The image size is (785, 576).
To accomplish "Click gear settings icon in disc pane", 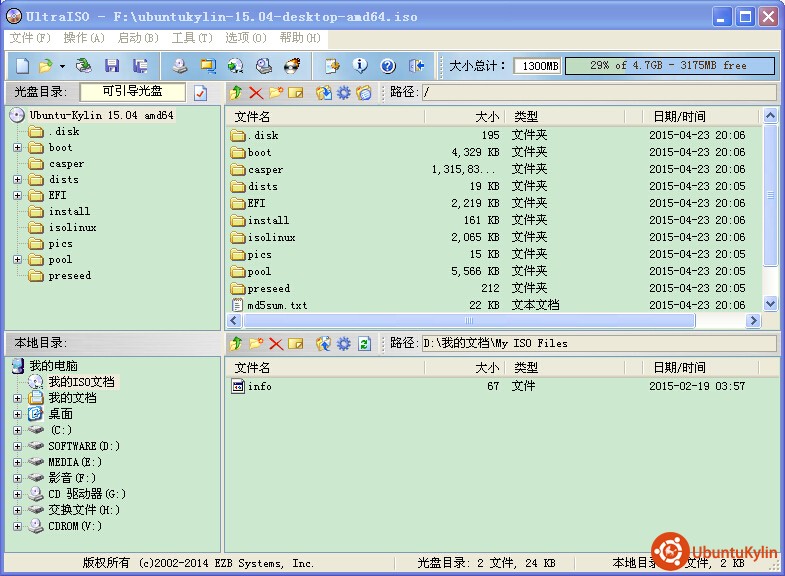I will point(343,93).
